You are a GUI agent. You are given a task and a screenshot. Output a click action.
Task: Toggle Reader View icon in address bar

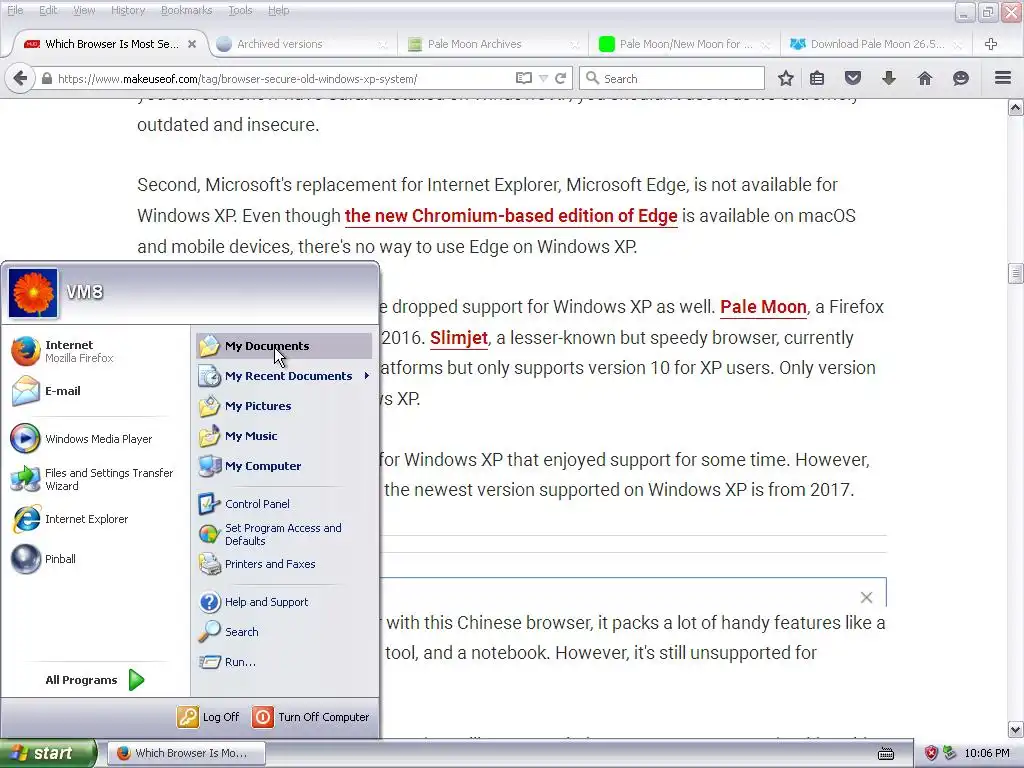[x=523, y=78]
